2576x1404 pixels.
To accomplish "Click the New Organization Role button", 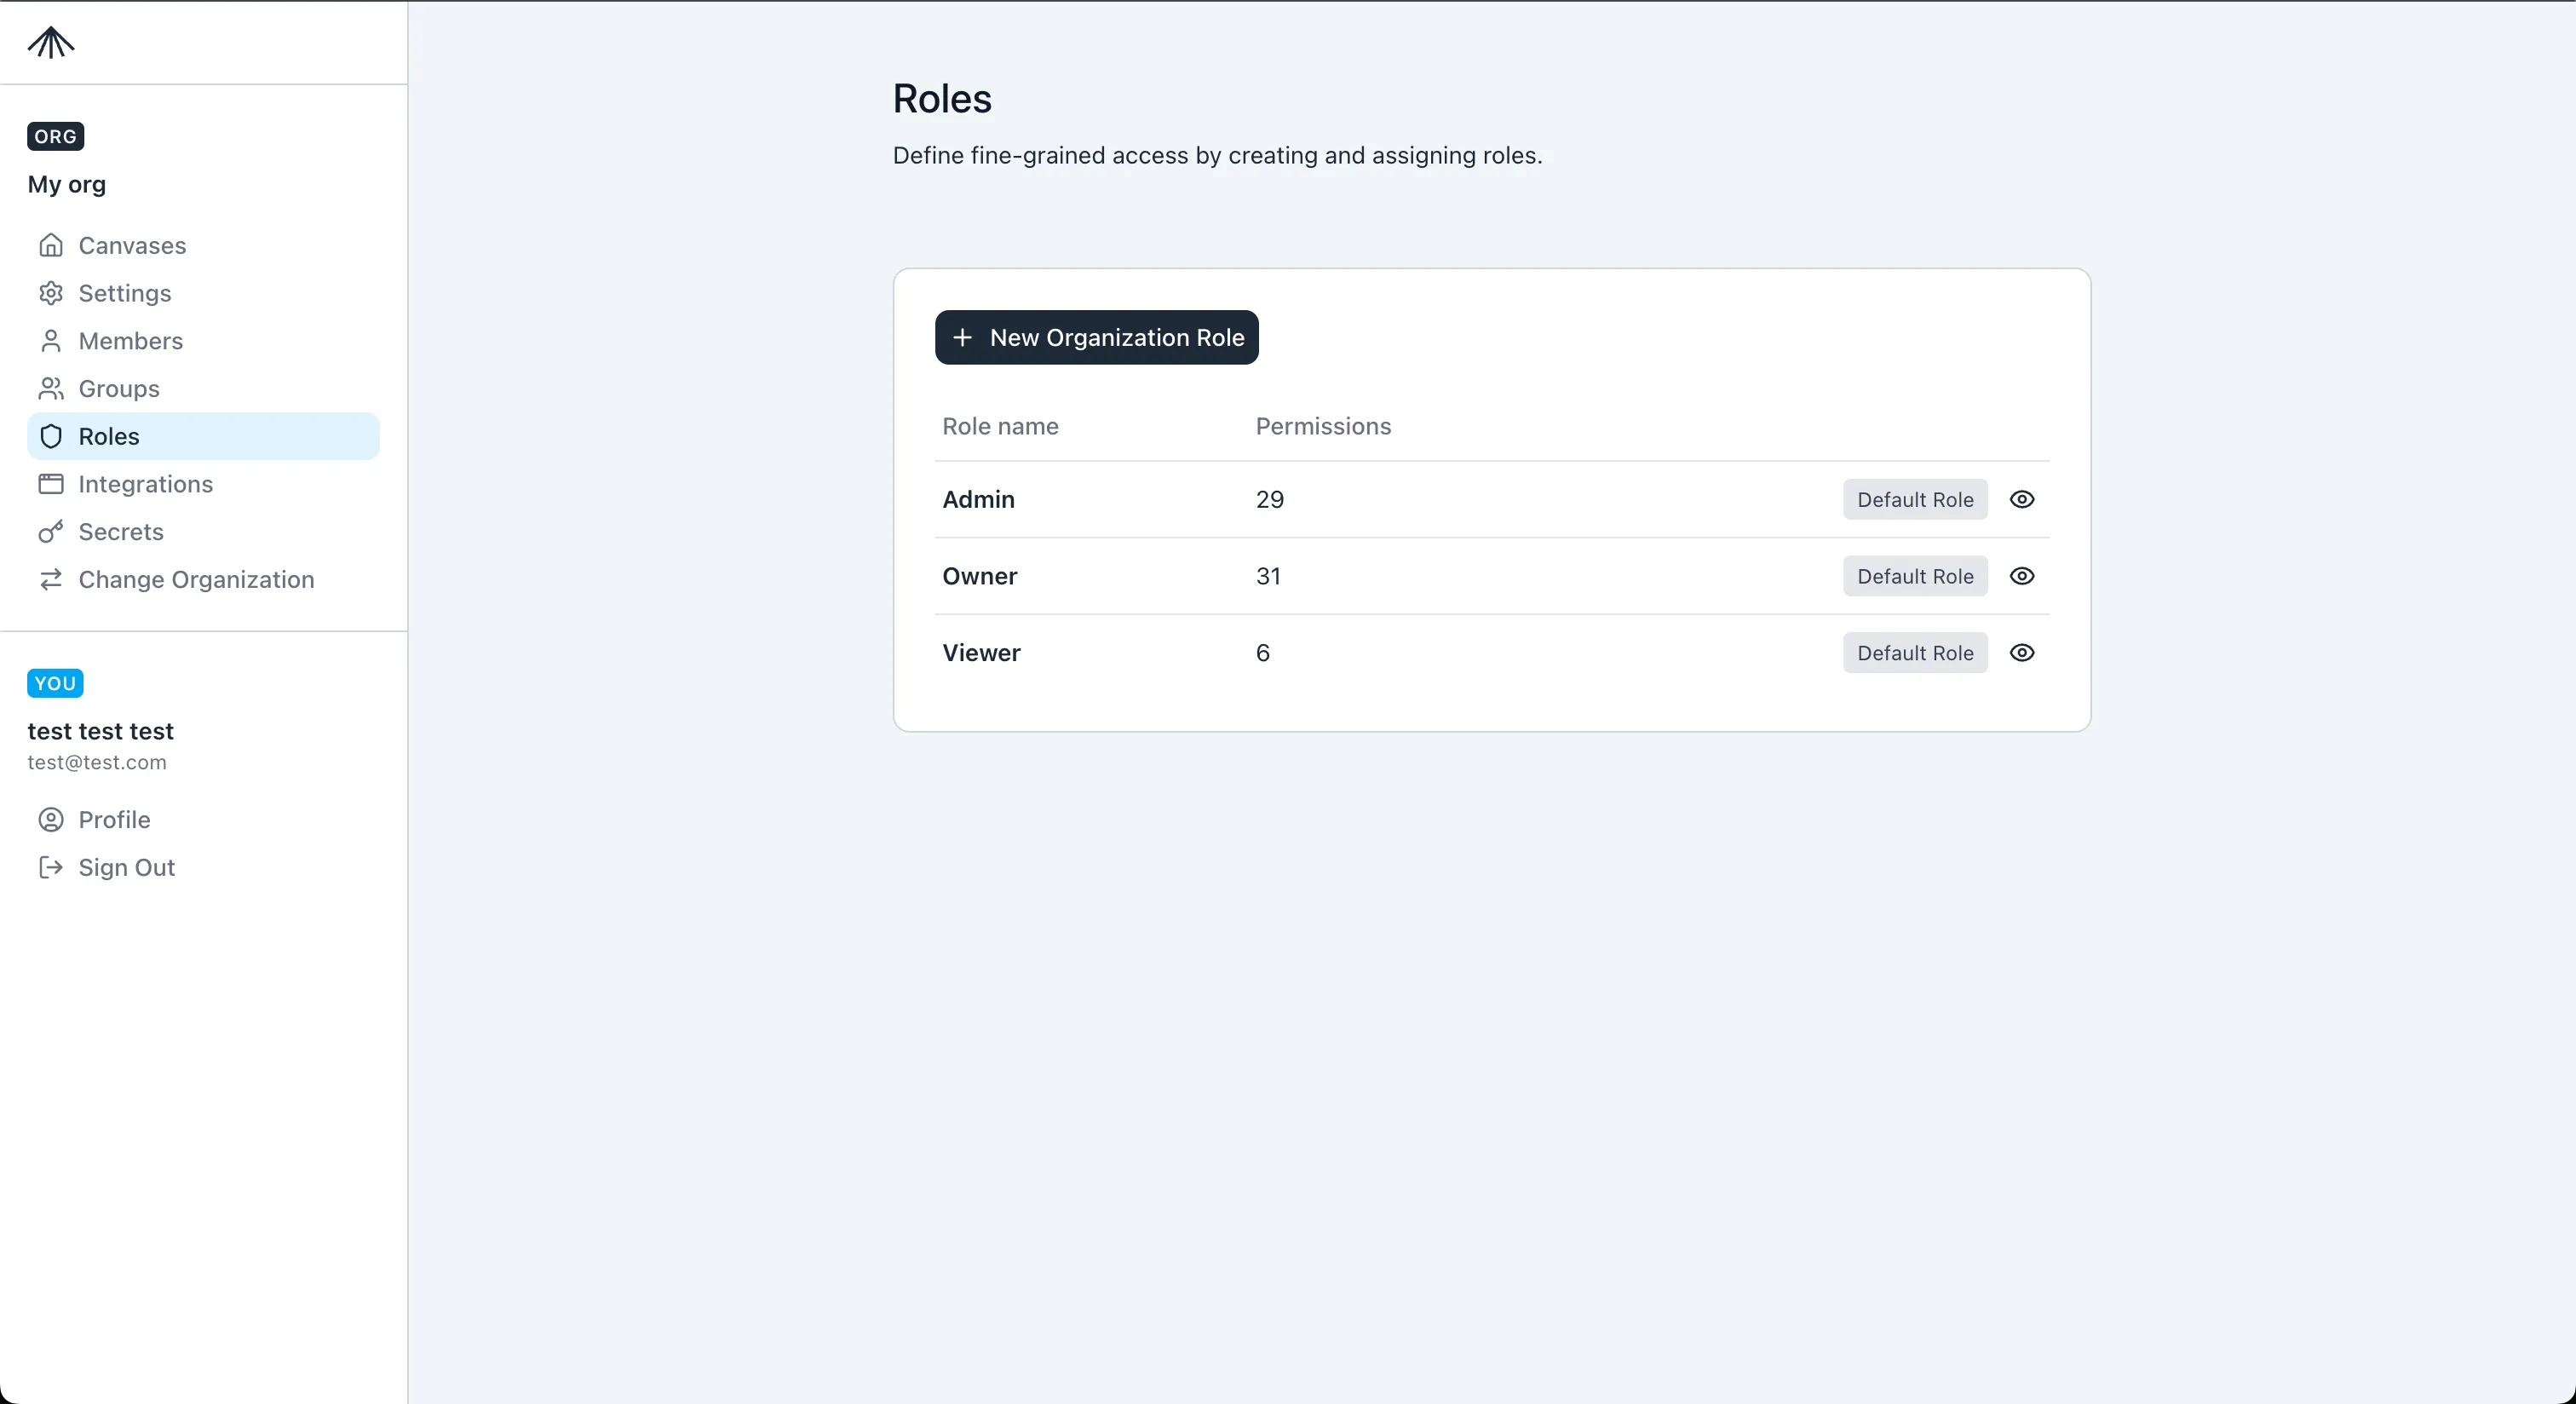I will pyautogui.click(x=1096, y=338).
